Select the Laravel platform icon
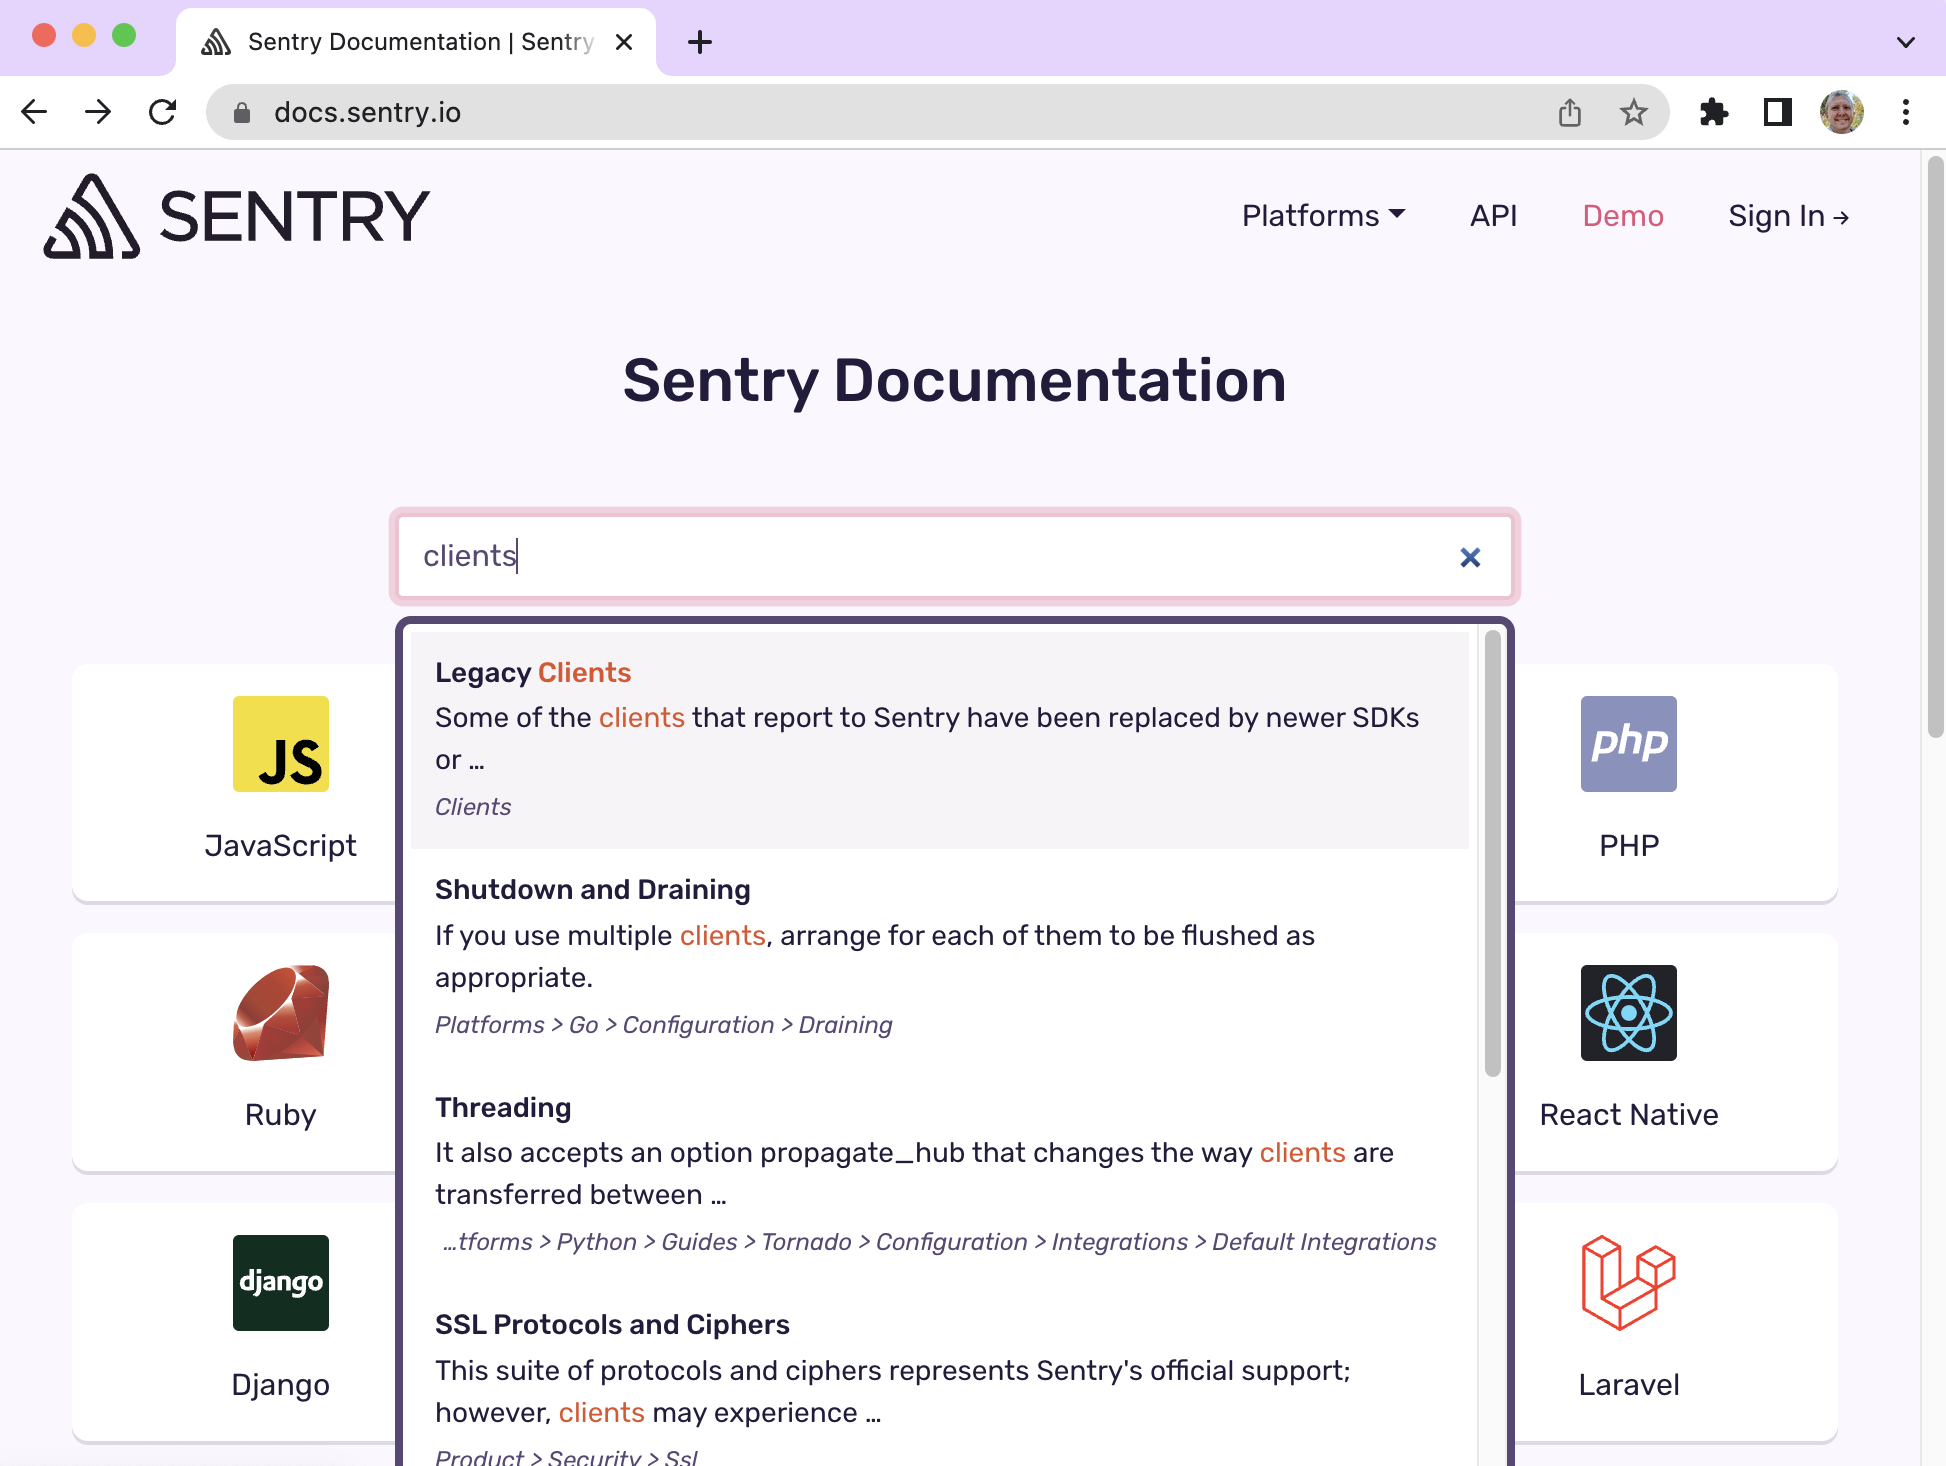Image resolution: width=1946 pixels, height=1466 pixels. (x=1628, y=1283)
